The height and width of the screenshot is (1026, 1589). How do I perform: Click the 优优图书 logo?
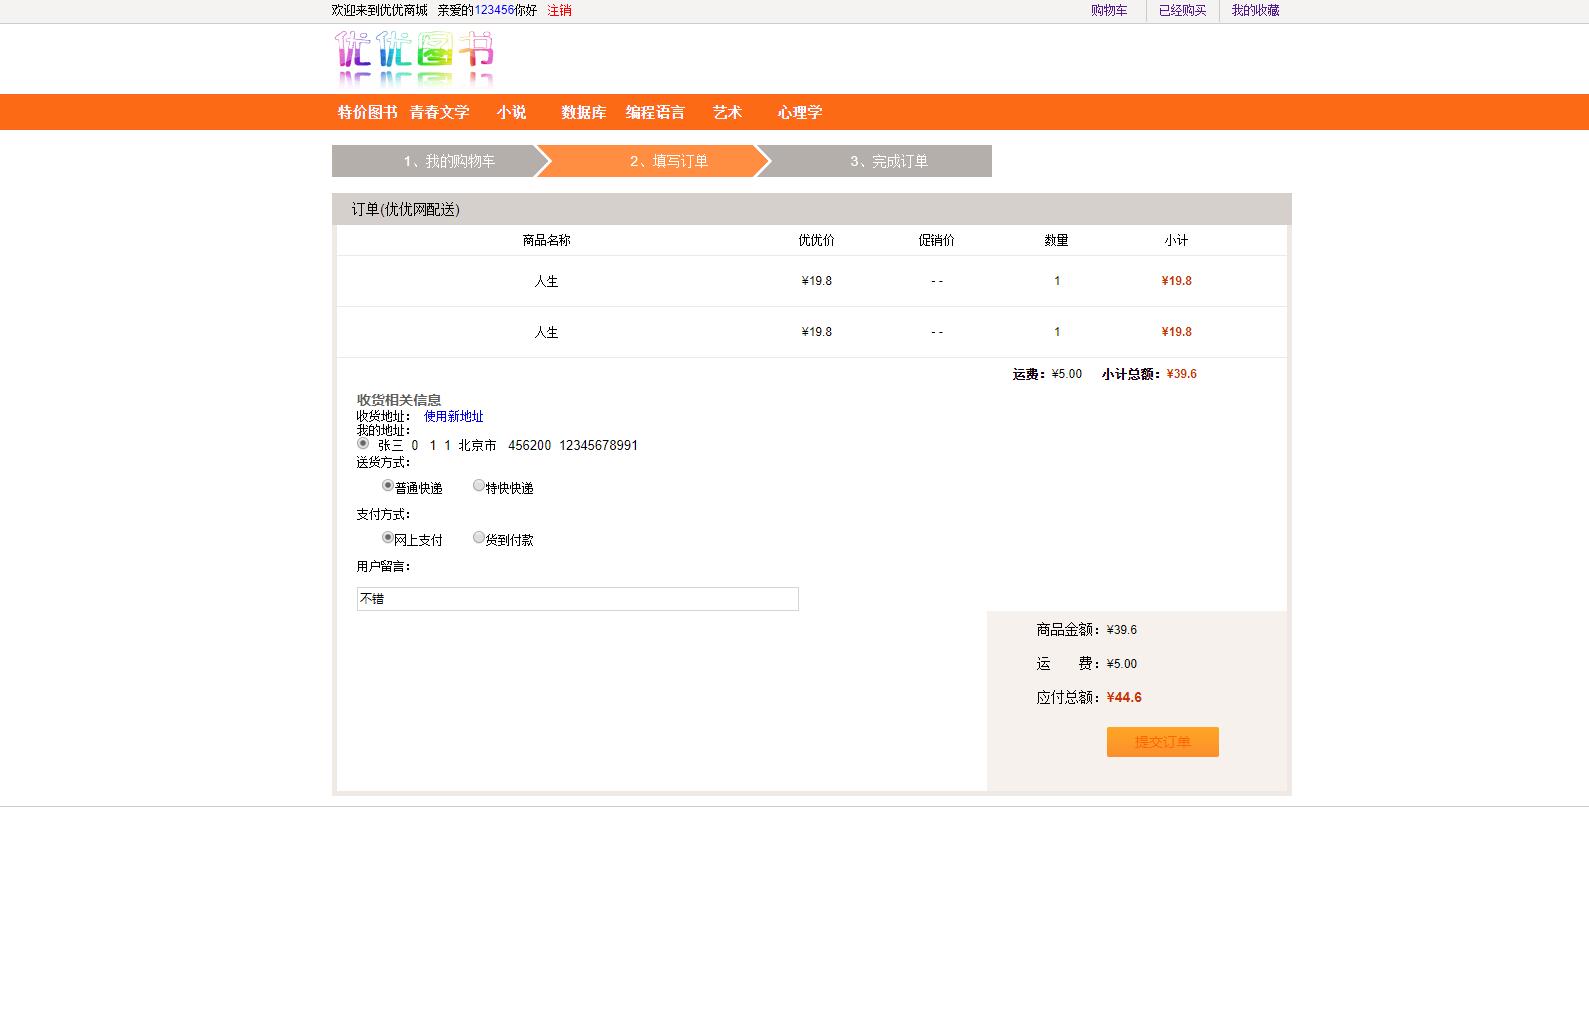(414, 59)
